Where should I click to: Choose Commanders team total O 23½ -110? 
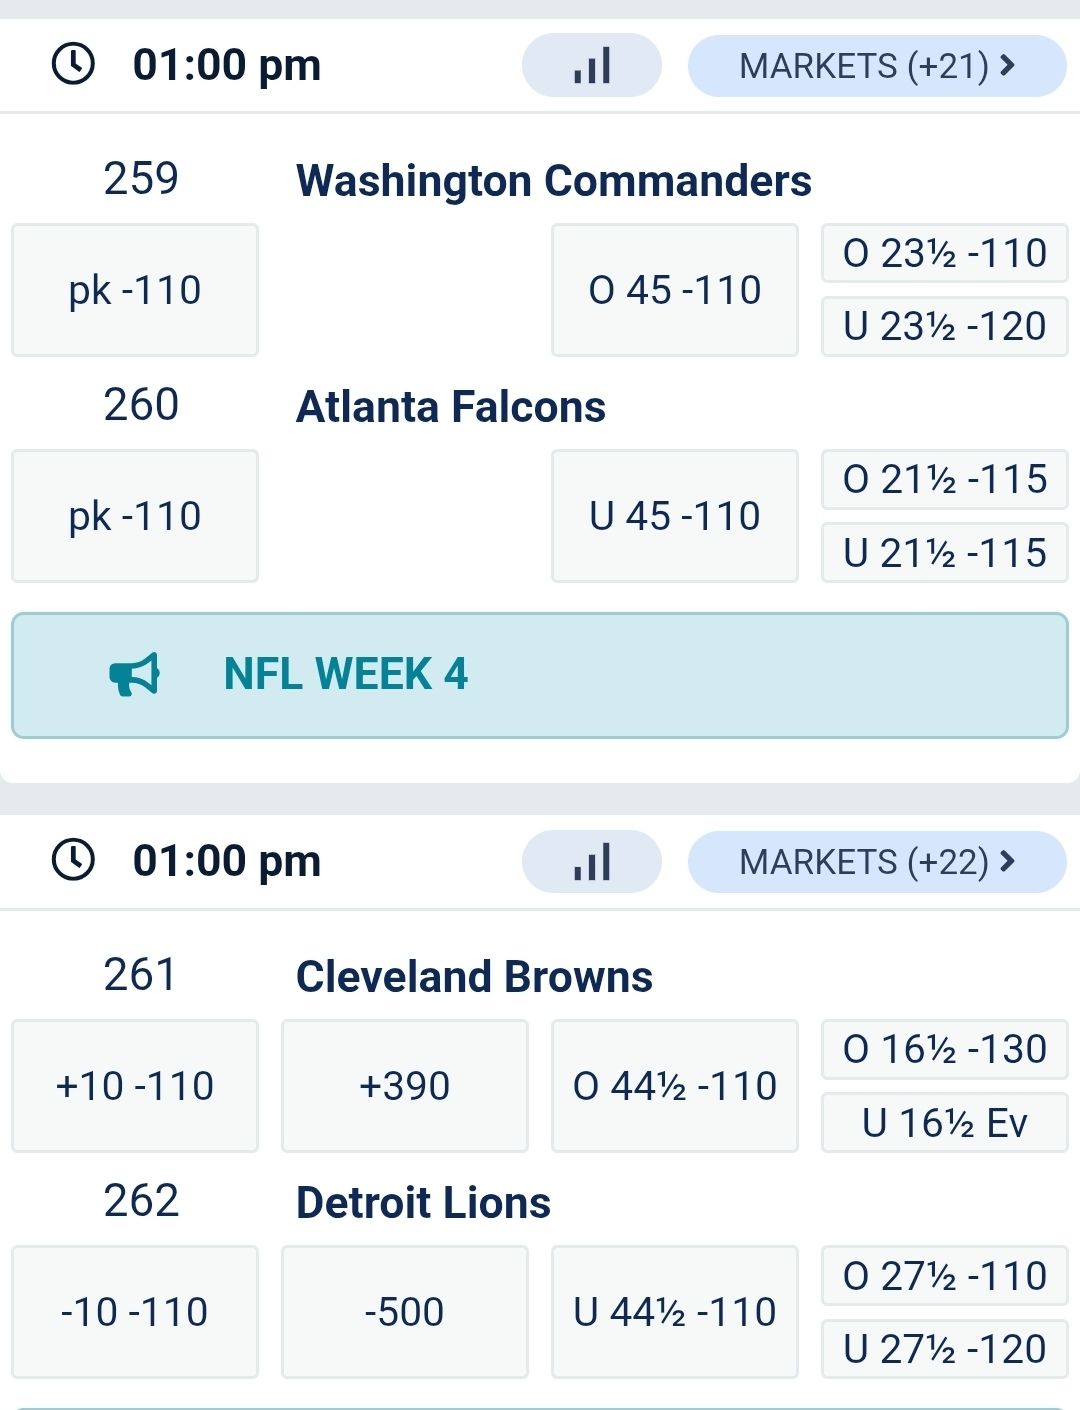pyautogui.click(x=945, y=253)
